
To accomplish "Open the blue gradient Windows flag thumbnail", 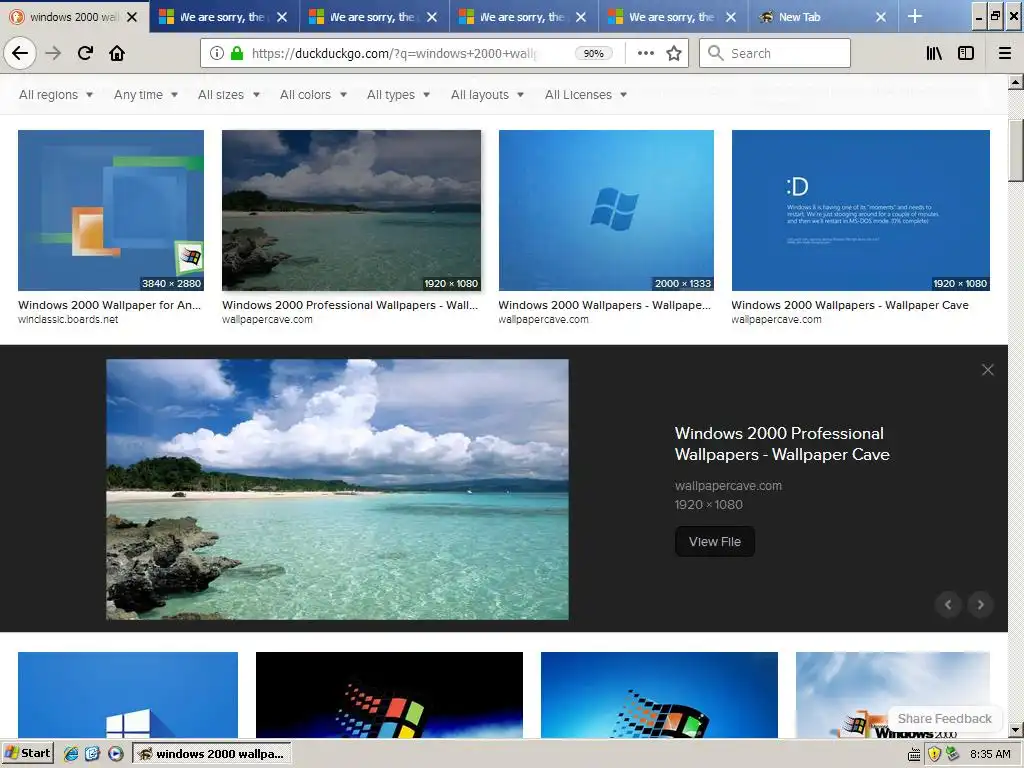I will [x=659, y=695].
